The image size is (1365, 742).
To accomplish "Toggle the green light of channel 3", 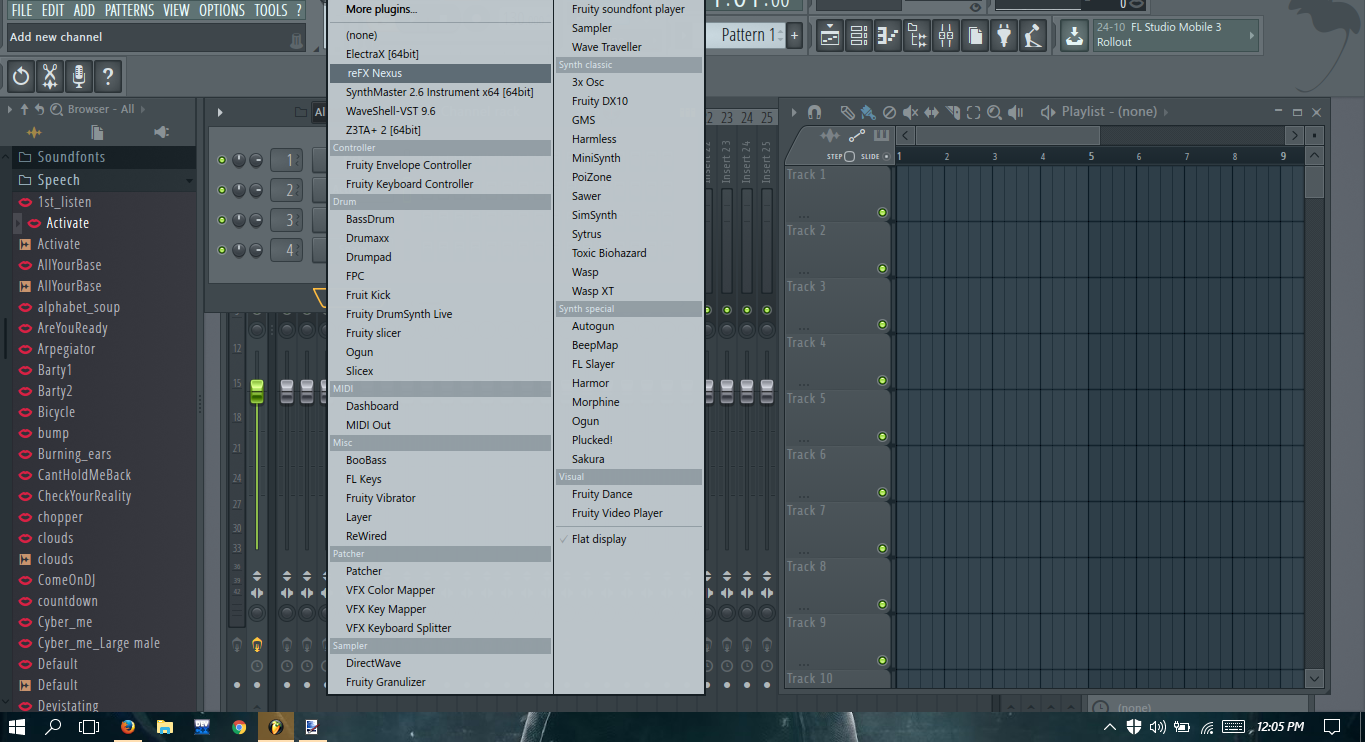I will (222, 220).
